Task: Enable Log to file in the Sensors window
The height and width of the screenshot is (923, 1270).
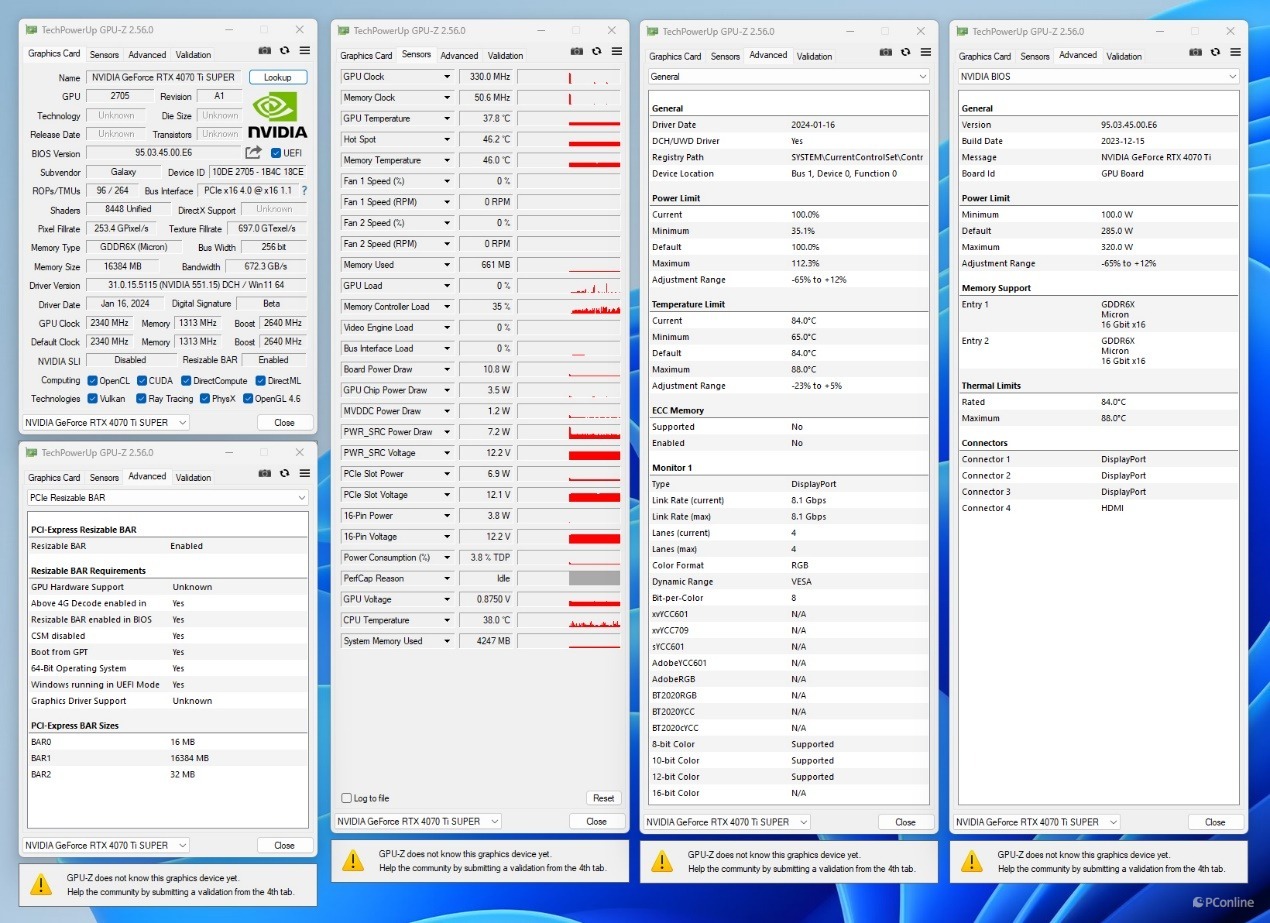Action: [346, 798]
